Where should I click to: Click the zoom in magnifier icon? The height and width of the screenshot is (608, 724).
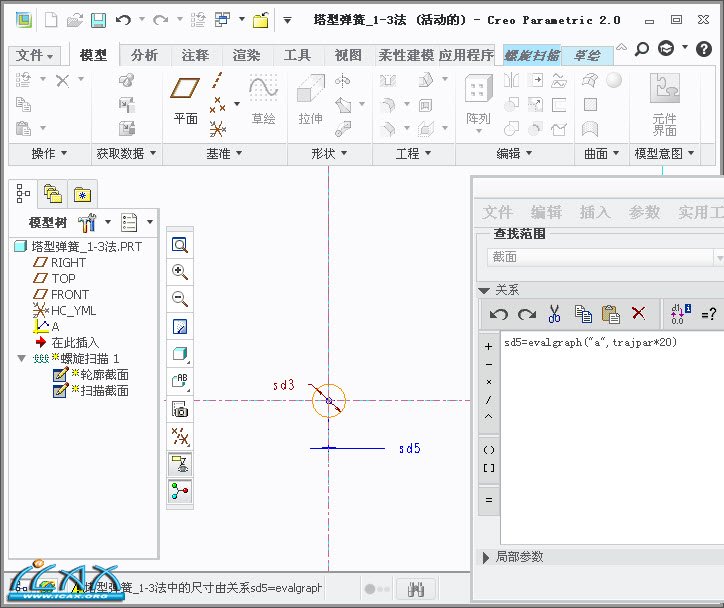pos(180,272)
